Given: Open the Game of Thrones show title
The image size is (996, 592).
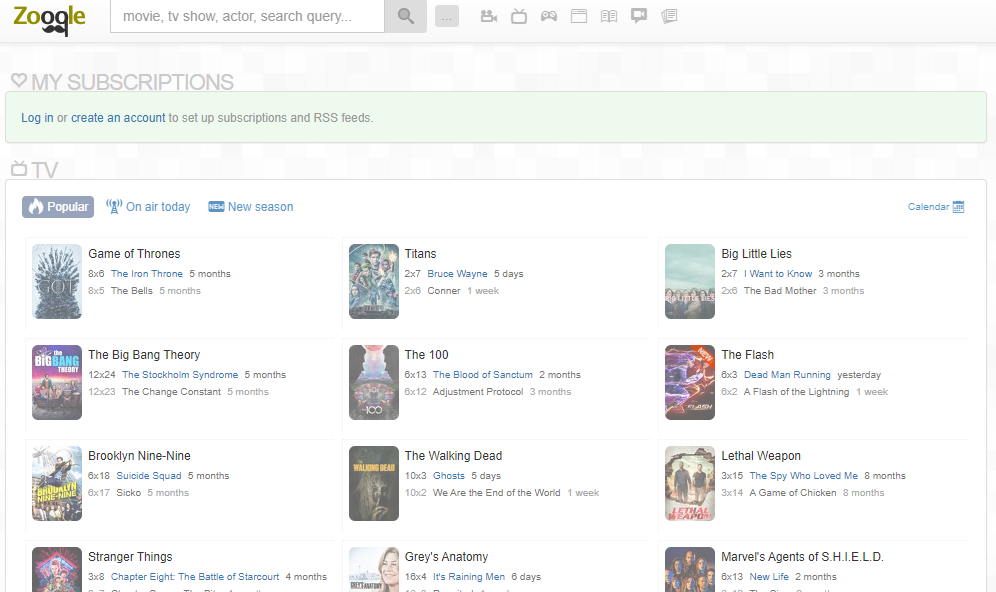Looking at the screenshot, I should pyautogui.click(x=134, y=253).
